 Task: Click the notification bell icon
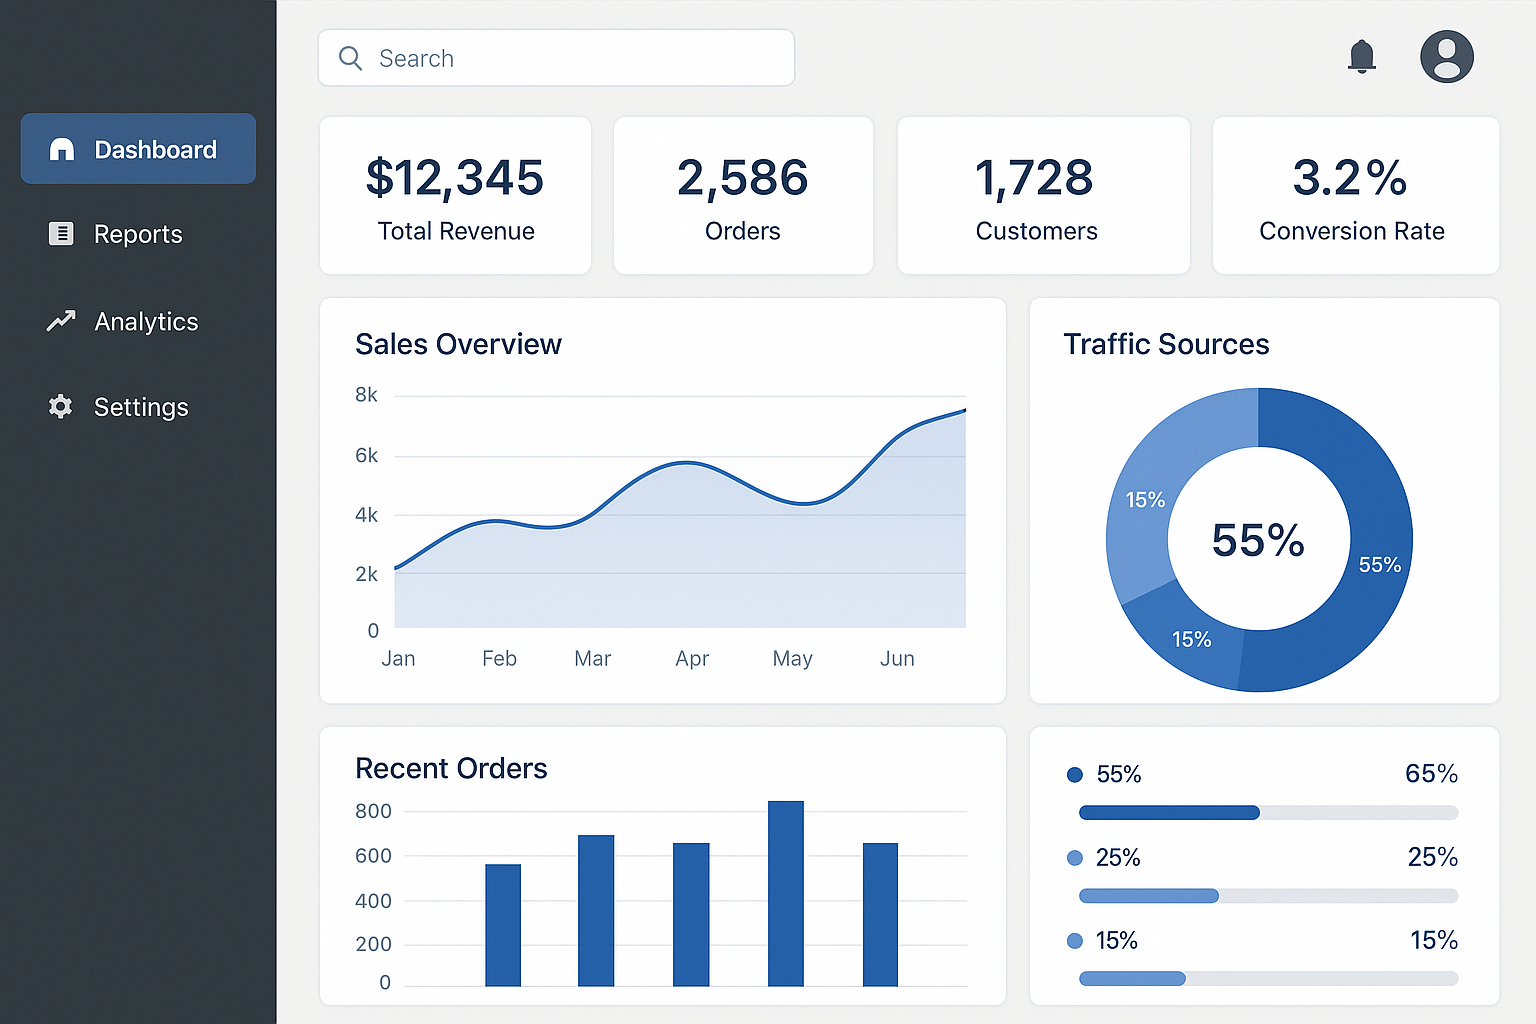click(1361, 57)
